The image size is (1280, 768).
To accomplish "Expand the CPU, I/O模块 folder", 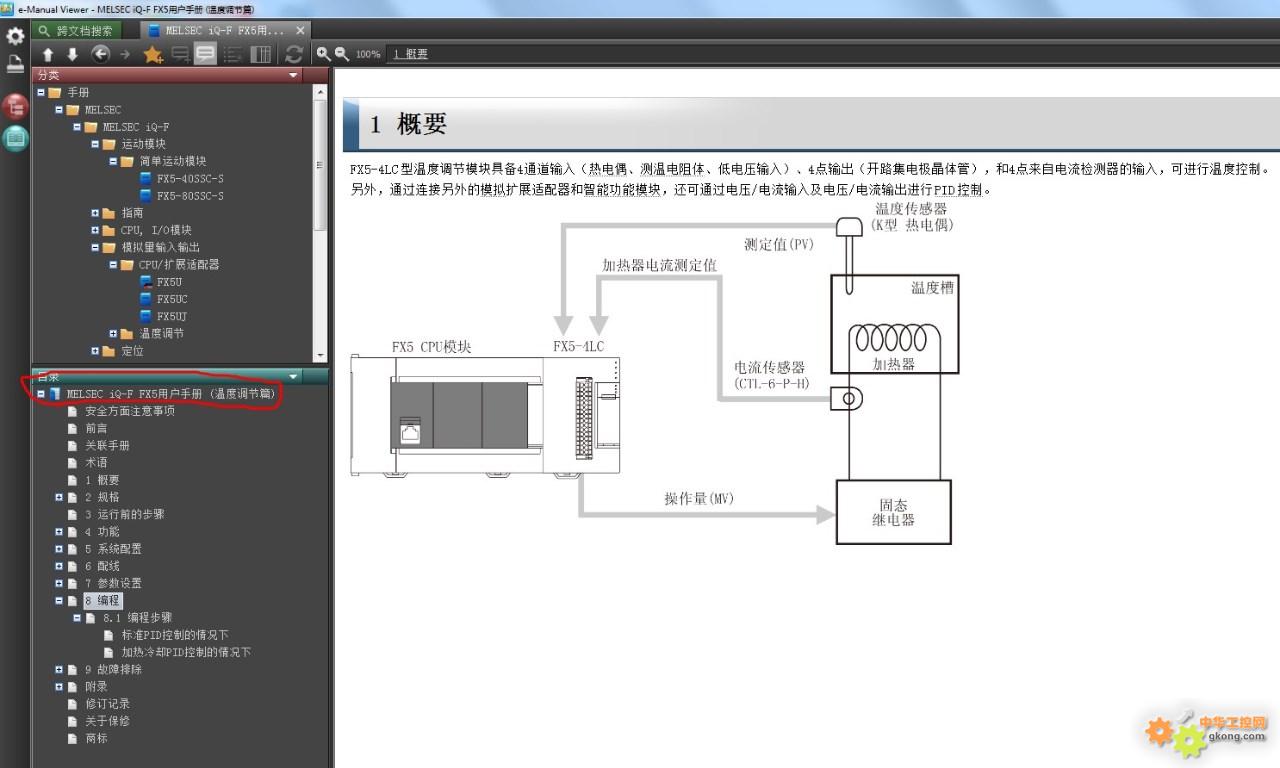I will [95, 230].
